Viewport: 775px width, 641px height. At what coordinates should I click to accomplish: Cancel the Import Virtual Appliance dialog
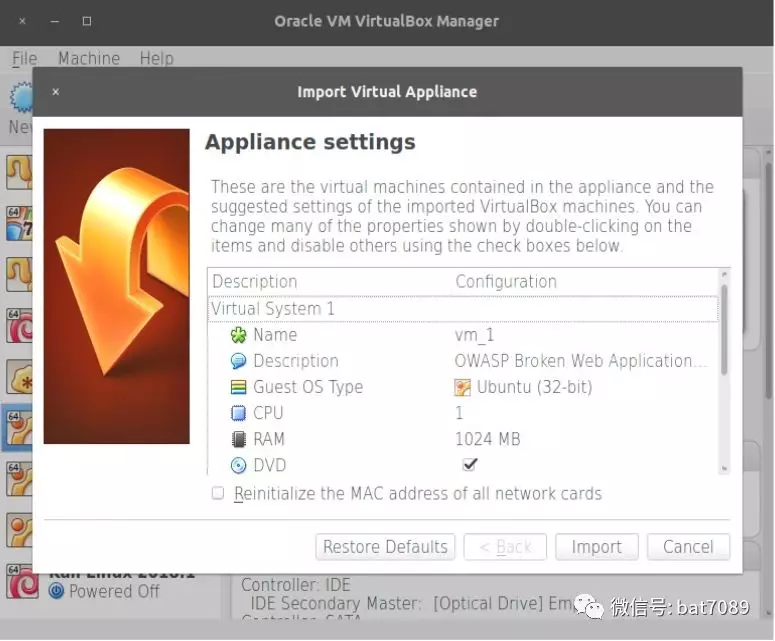pos(688,547)
